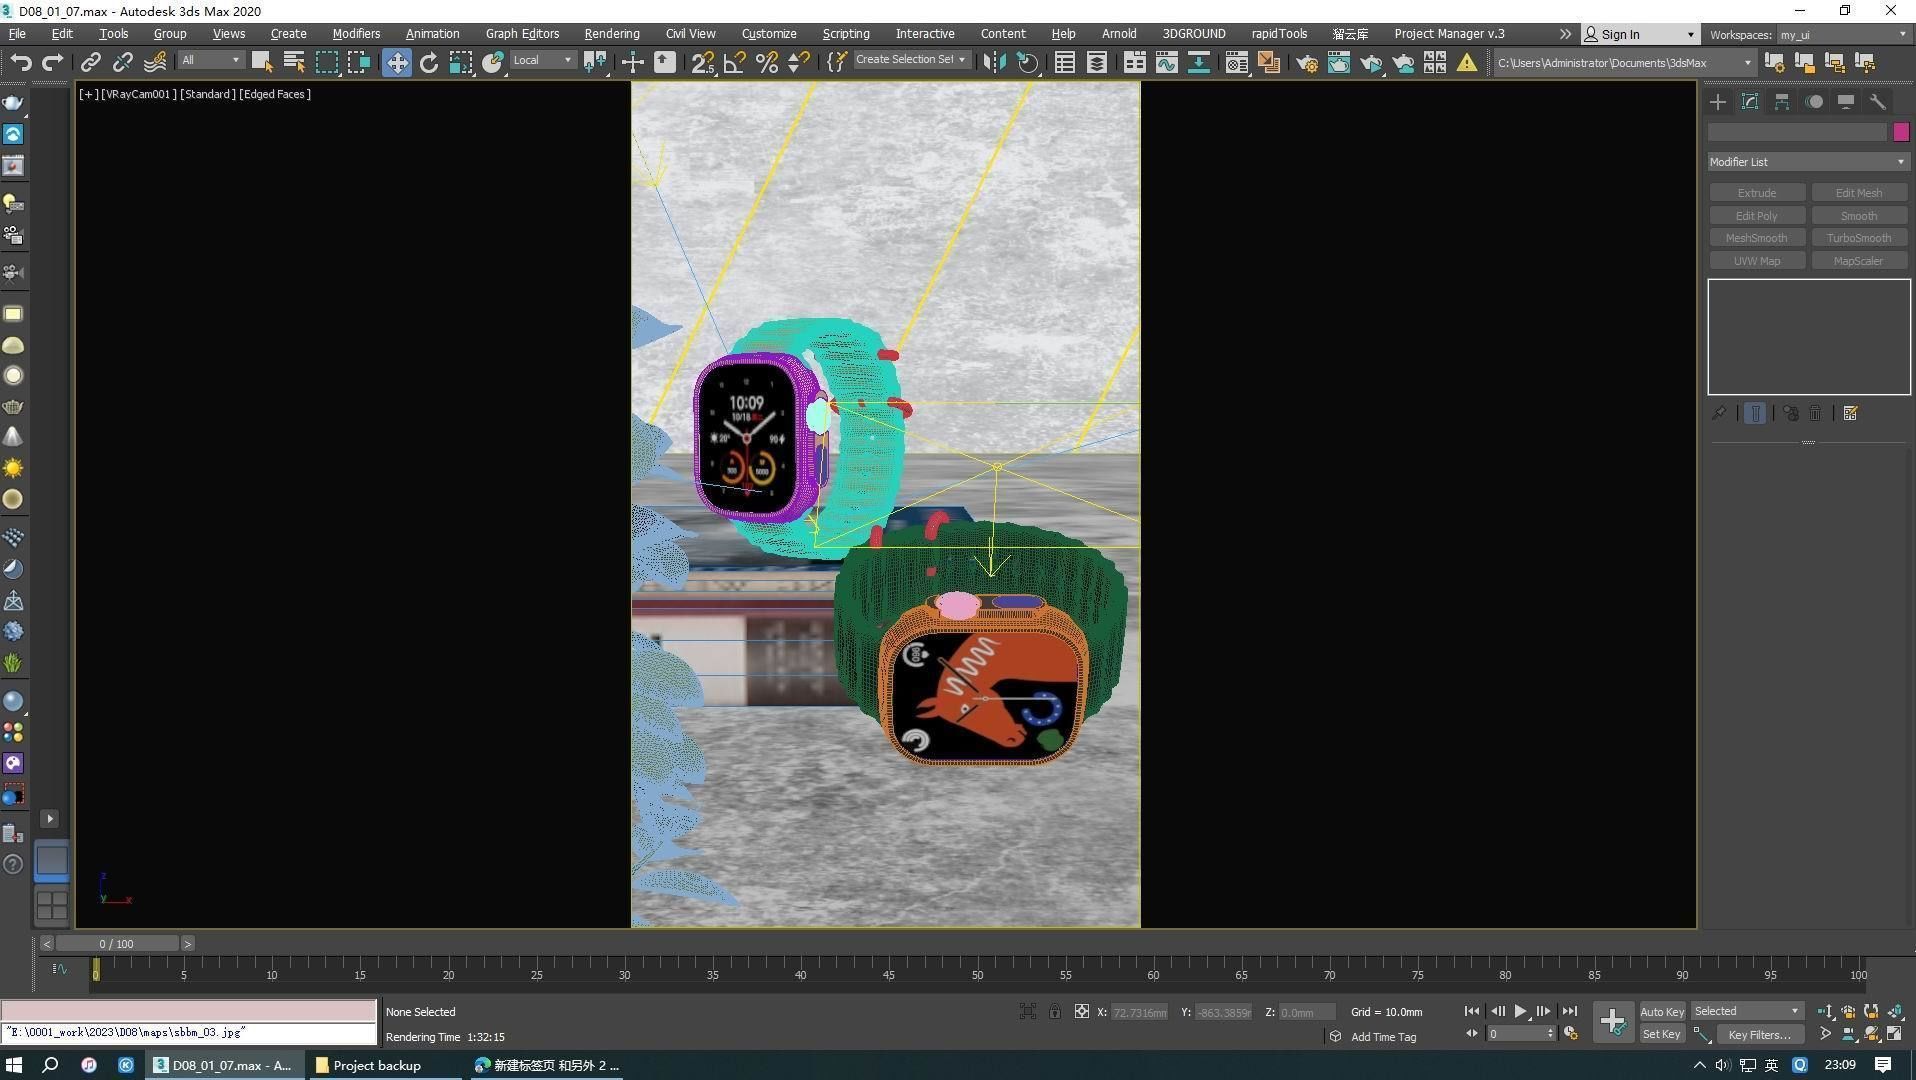Toggle Key Mode next to frame field
1916x1080 pixels.
1472,1034
